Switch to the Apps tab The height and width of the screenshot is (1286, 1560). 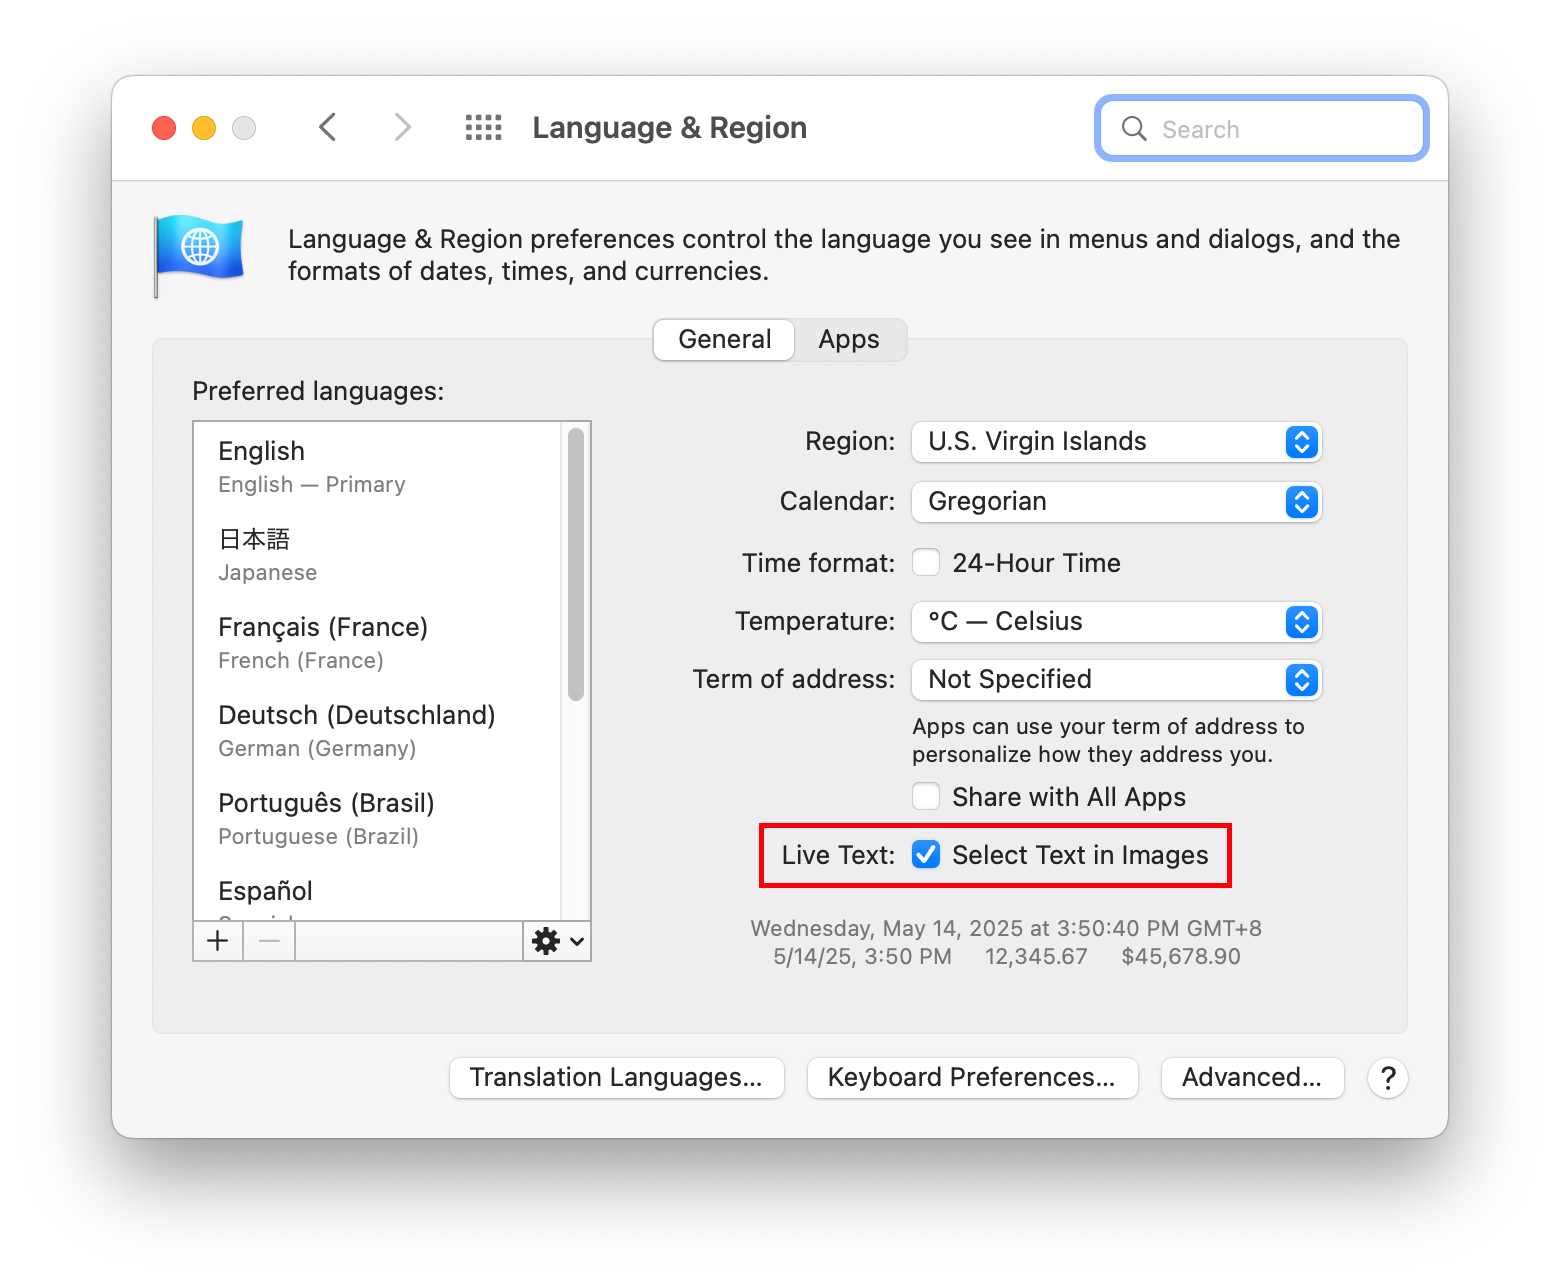click(x=849, y=339)
